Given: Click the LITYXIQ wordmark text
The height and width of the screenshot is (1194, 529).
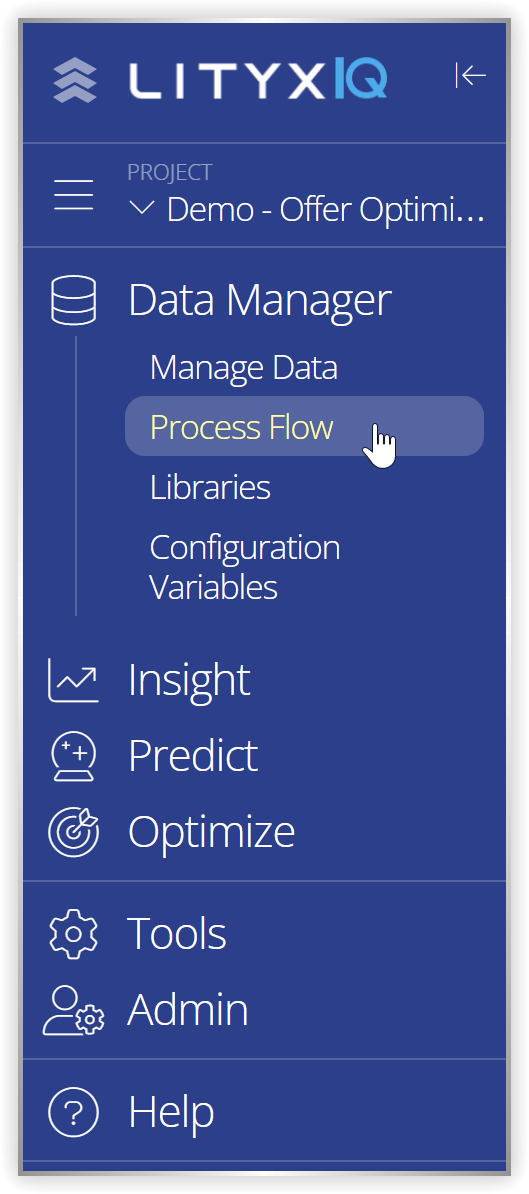Looking at the screenshot, I should pyautogui.click(x=257, y=81).
